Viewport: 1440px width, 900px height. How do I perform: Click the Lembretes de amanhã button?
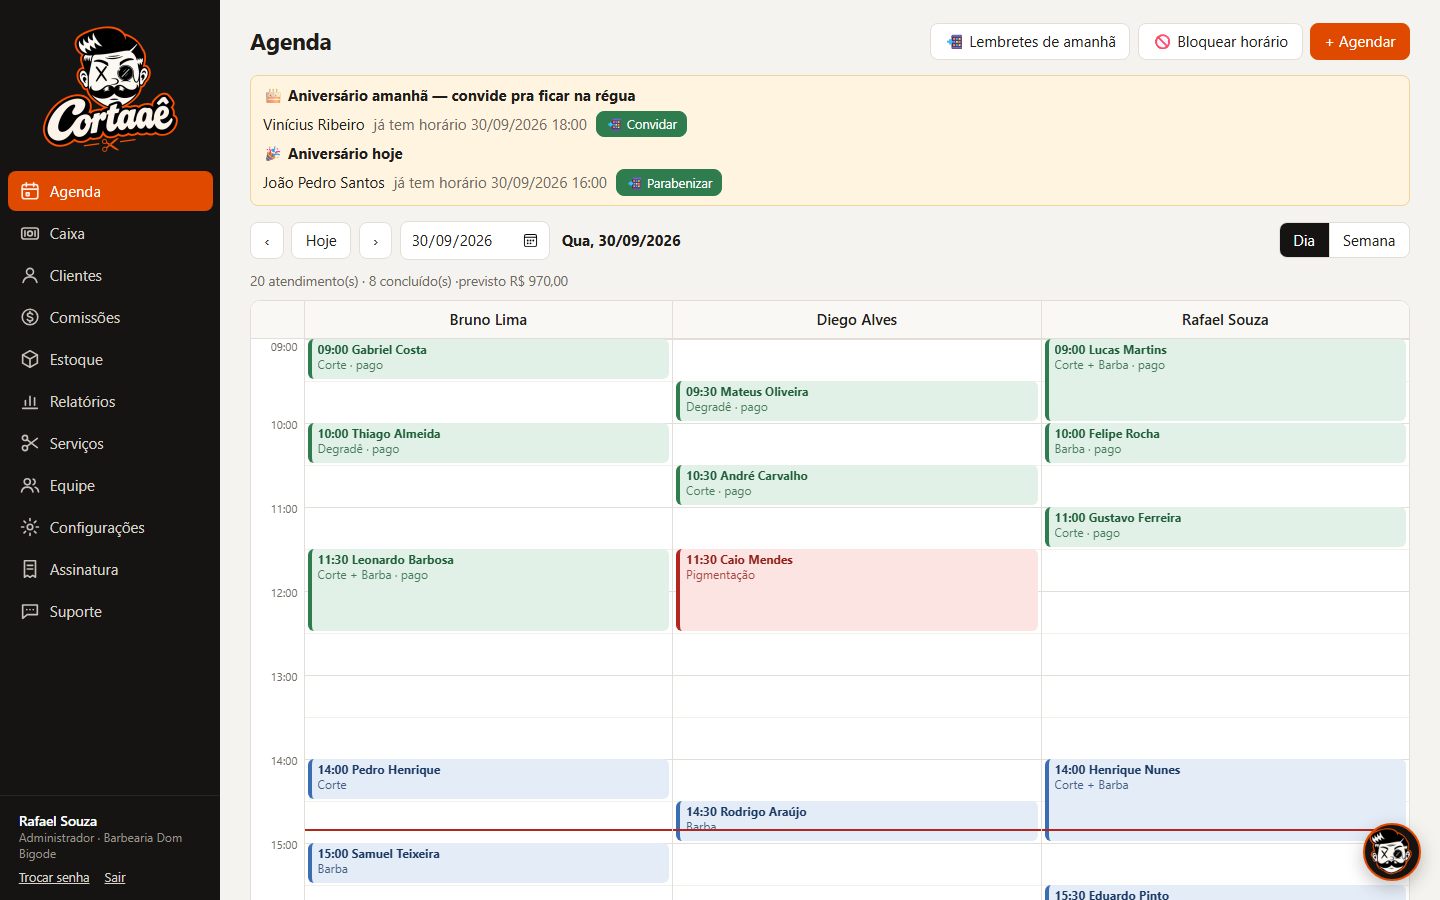(1030, 42)
